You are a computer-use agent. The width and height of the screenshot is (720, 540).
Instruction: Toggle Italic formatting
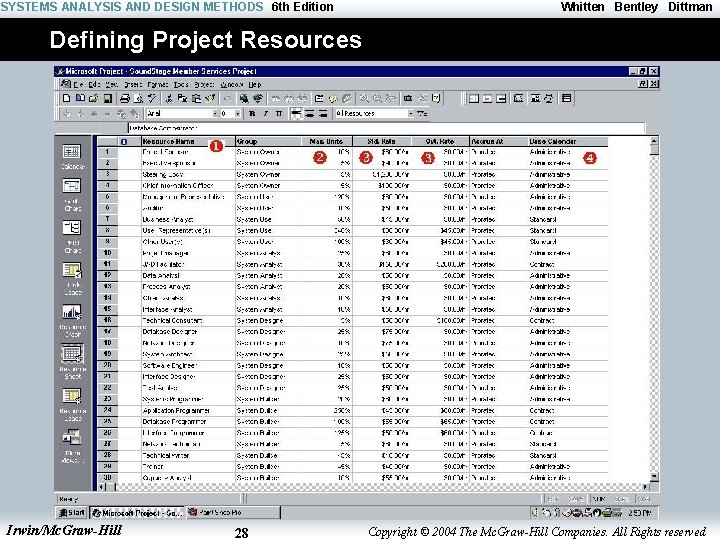click(x=265, y=113)
